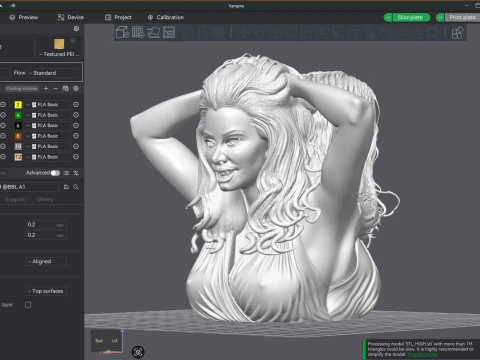Click the black filament 6 color swatch
The width and height of the screenshot is (480, 360).
18,125
